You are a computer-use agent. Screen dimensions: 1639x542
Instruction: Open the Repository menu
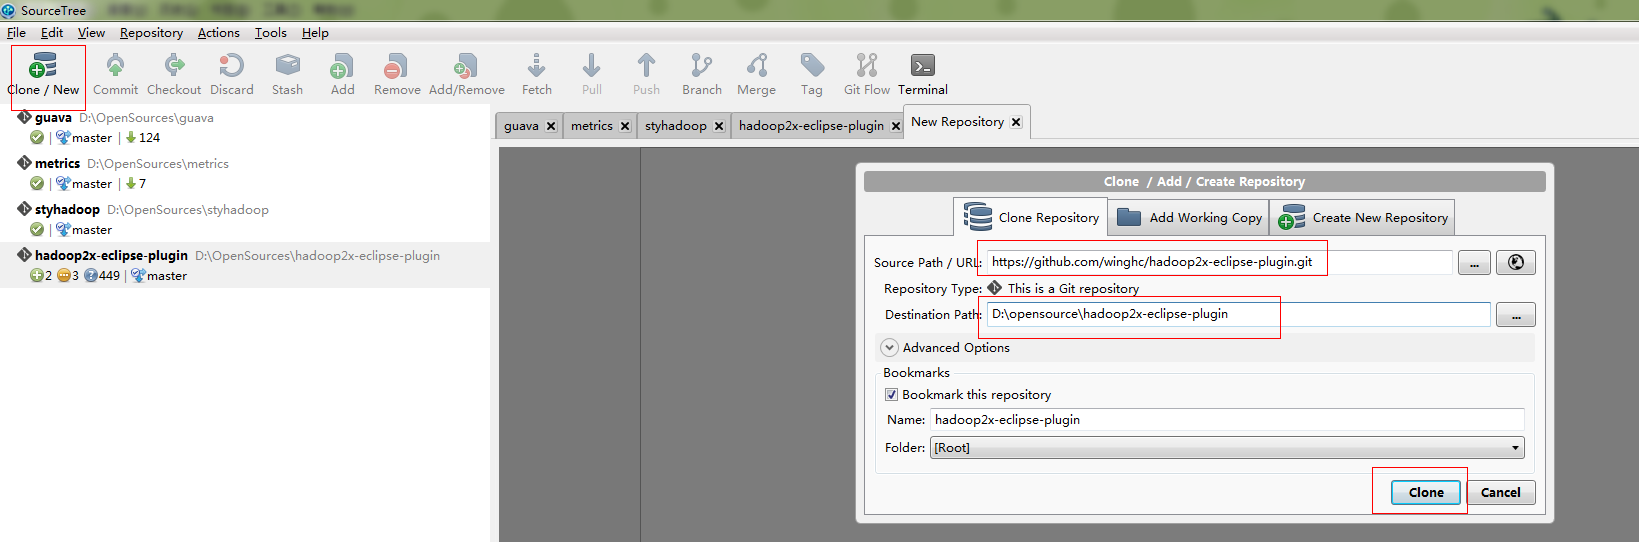(151, 33)
